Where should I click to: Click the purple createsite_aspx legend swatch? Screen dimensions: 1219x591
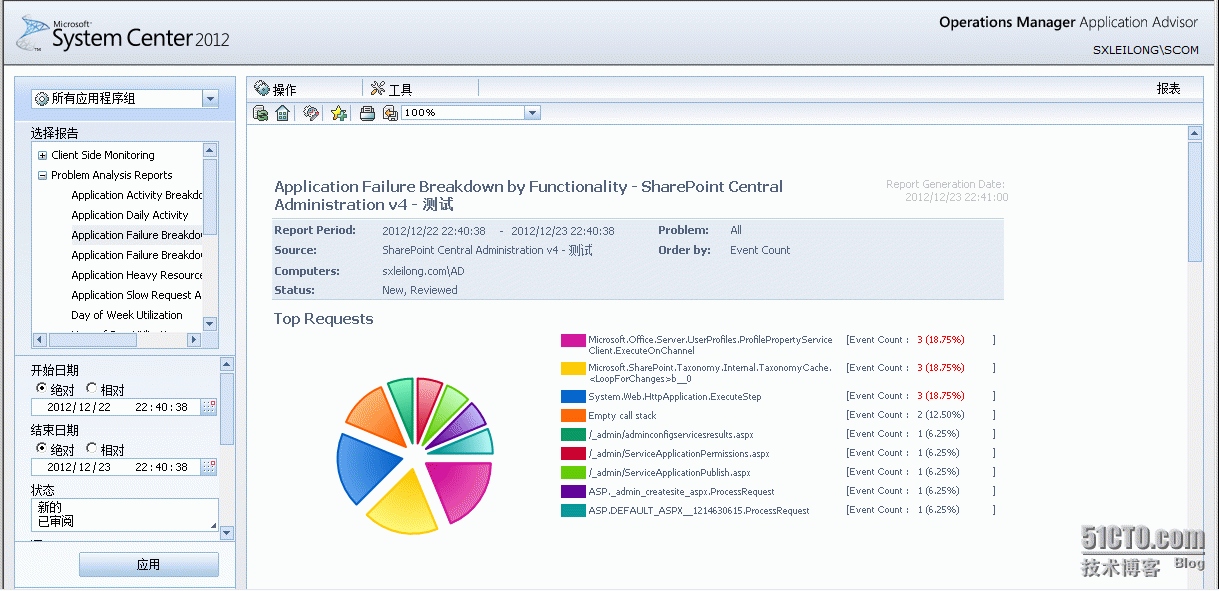point(573,491)
